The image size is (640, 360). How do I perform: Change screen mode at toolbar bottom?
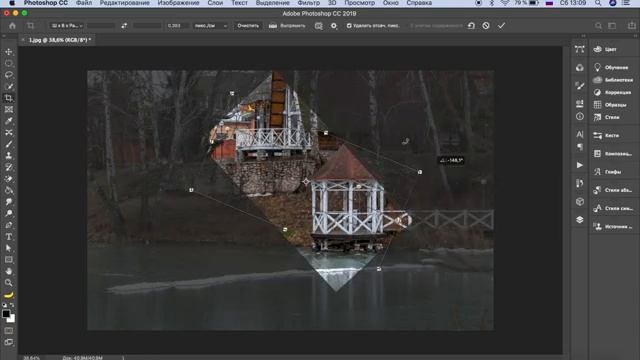[9, 342]
